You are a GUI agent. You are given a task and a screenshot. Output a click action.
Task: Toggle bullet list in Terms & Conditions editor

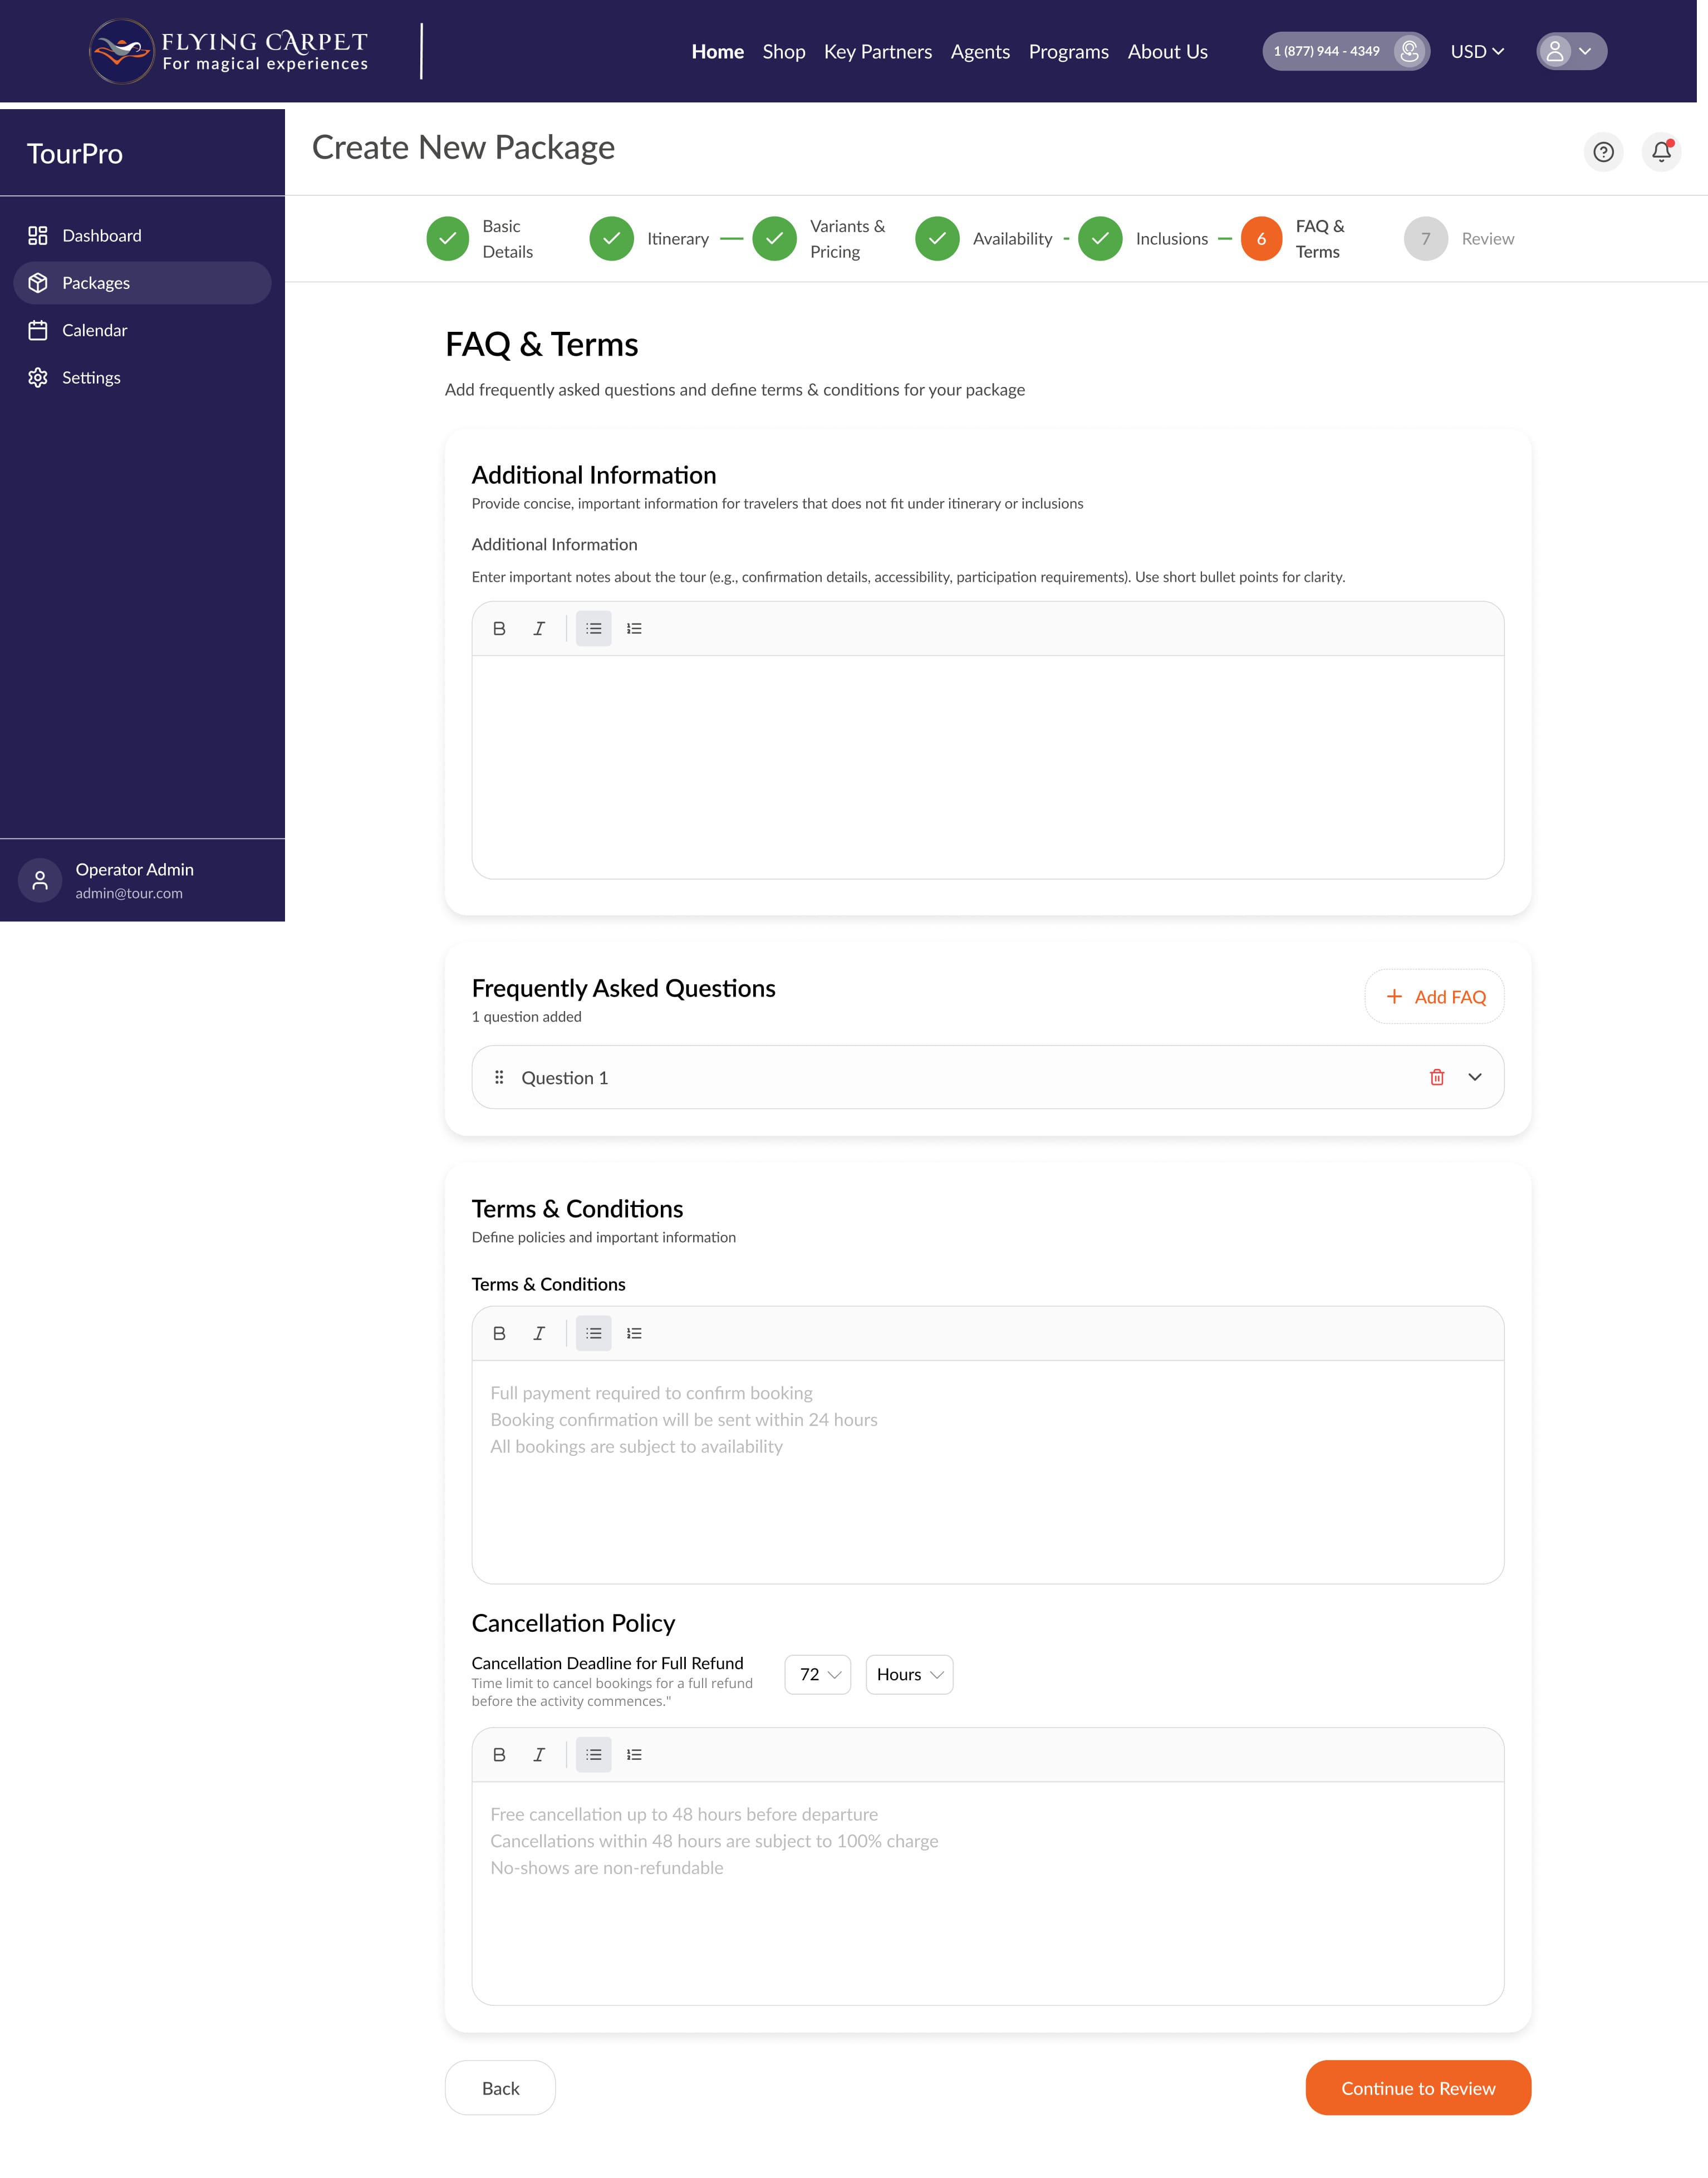click(x=594, y=1333)
